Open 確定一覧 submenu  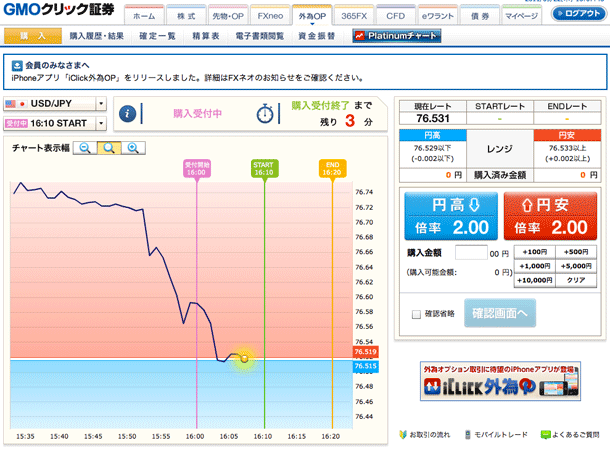click(158, 36)
